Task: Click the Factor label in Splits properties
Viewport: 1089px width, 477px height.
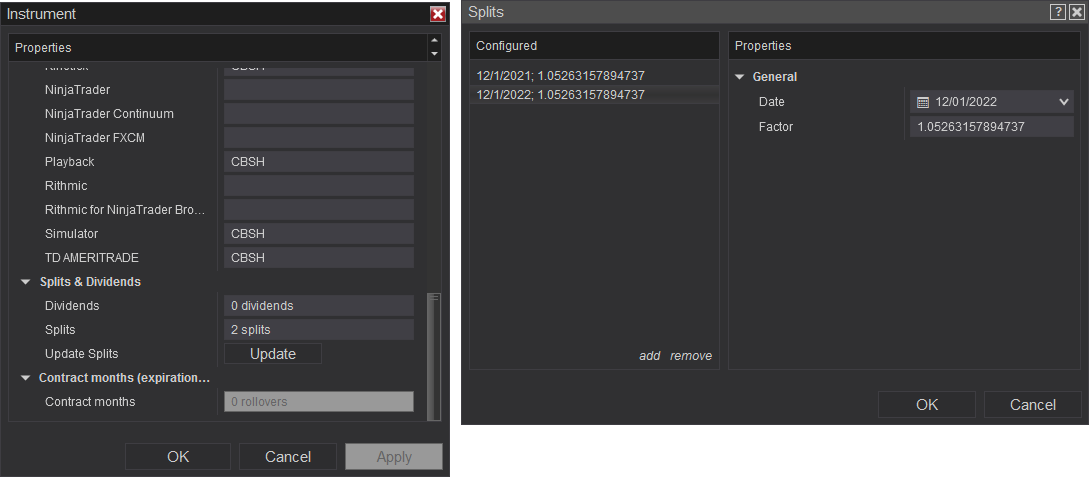Action: (776, 126)
